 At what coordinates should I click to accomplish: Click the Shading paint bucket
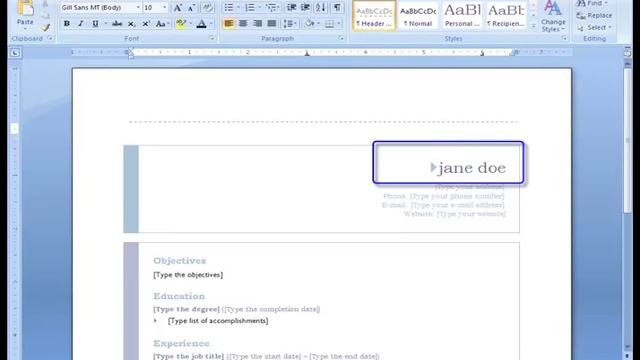[x=309, y=24]
